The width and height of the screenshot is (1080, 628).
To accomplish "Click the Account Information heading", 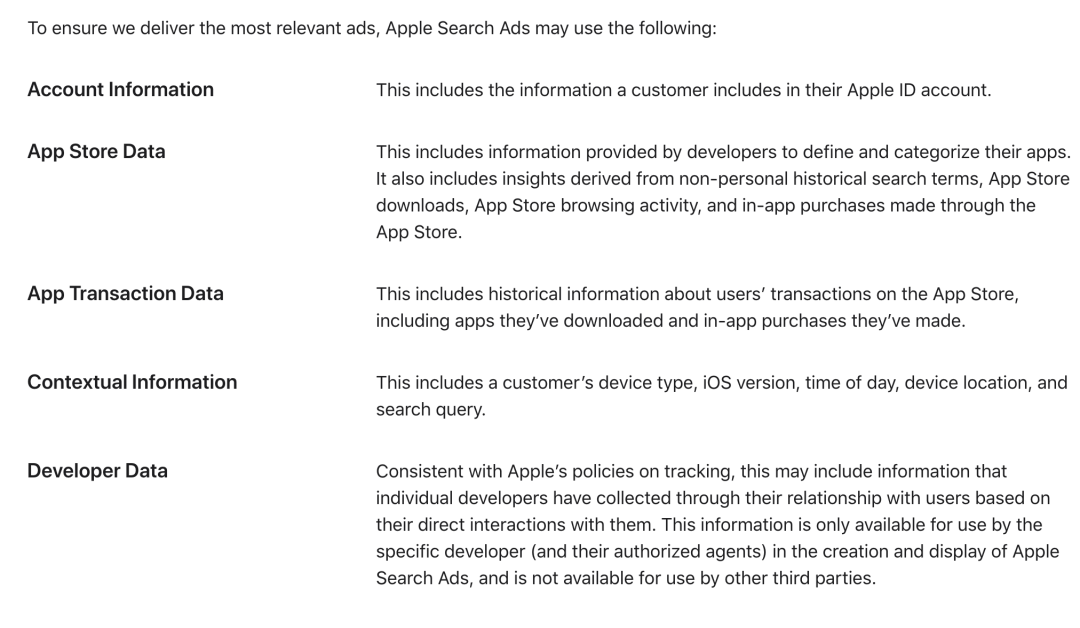I will [x=120, y=90].
